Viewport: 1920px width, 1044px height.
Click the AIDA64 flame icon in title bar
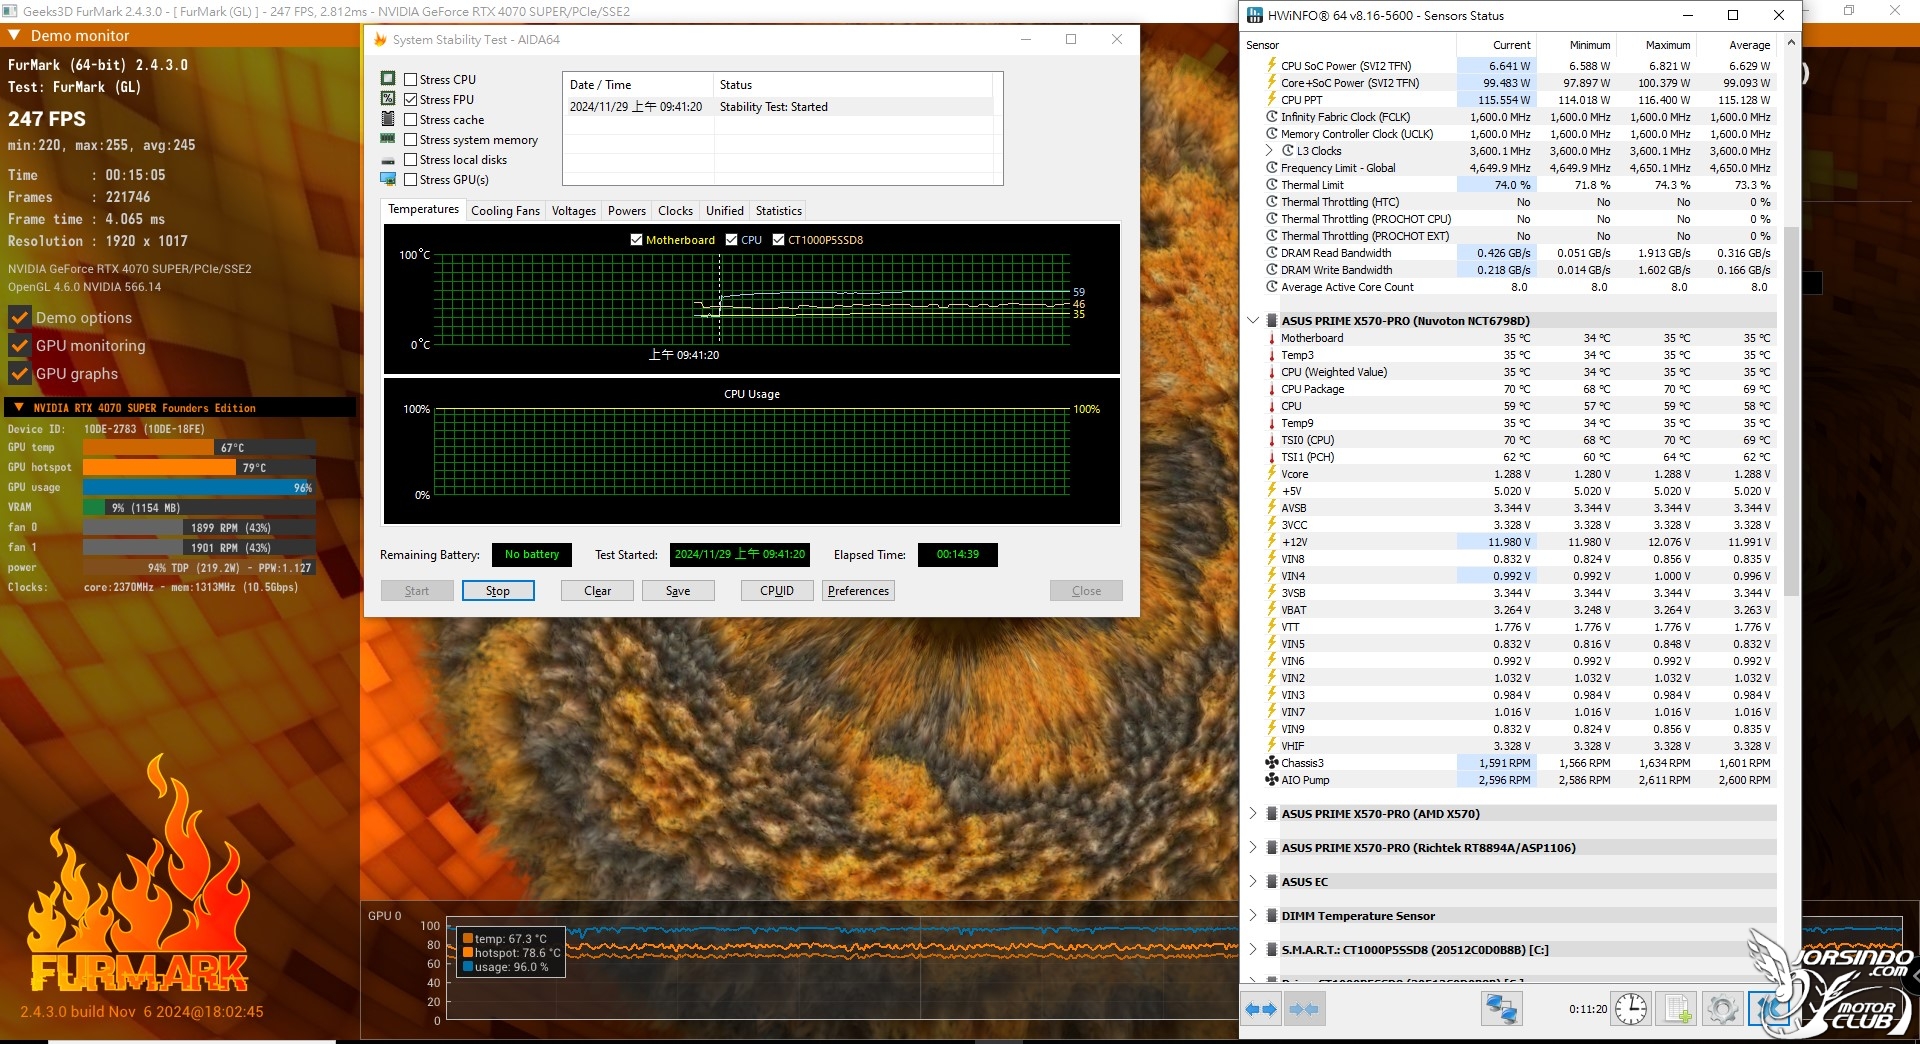pyautogui.click(x=380, y=40)
